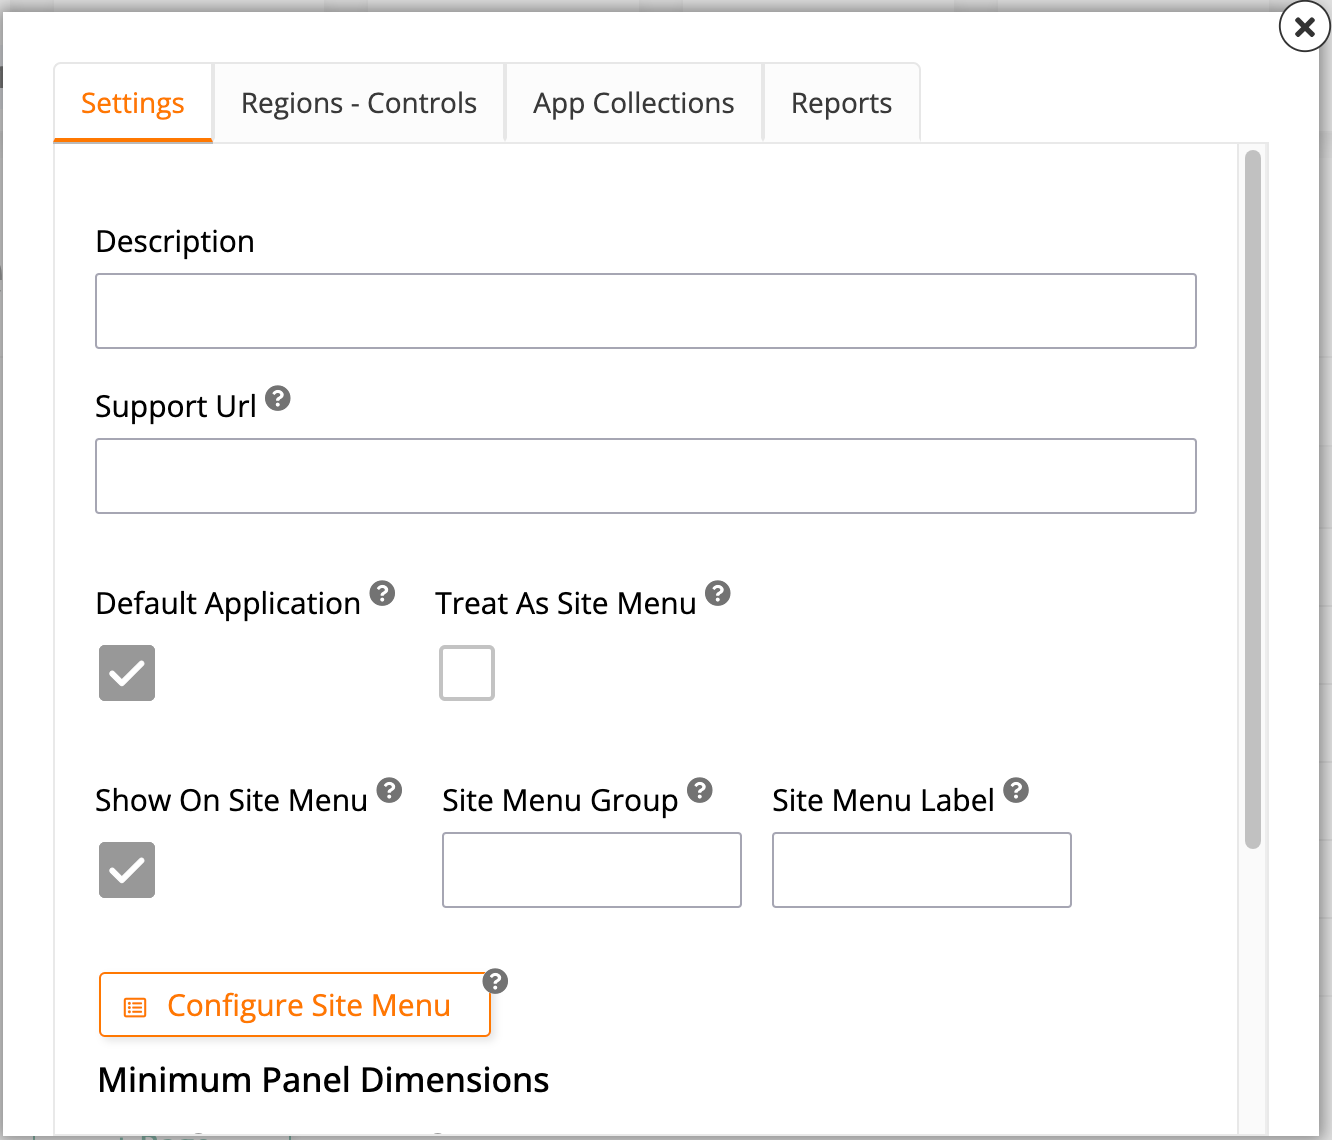Disable Show On Site Menu
This screenshot has height=1140, width=1332.
pos(126,870)
